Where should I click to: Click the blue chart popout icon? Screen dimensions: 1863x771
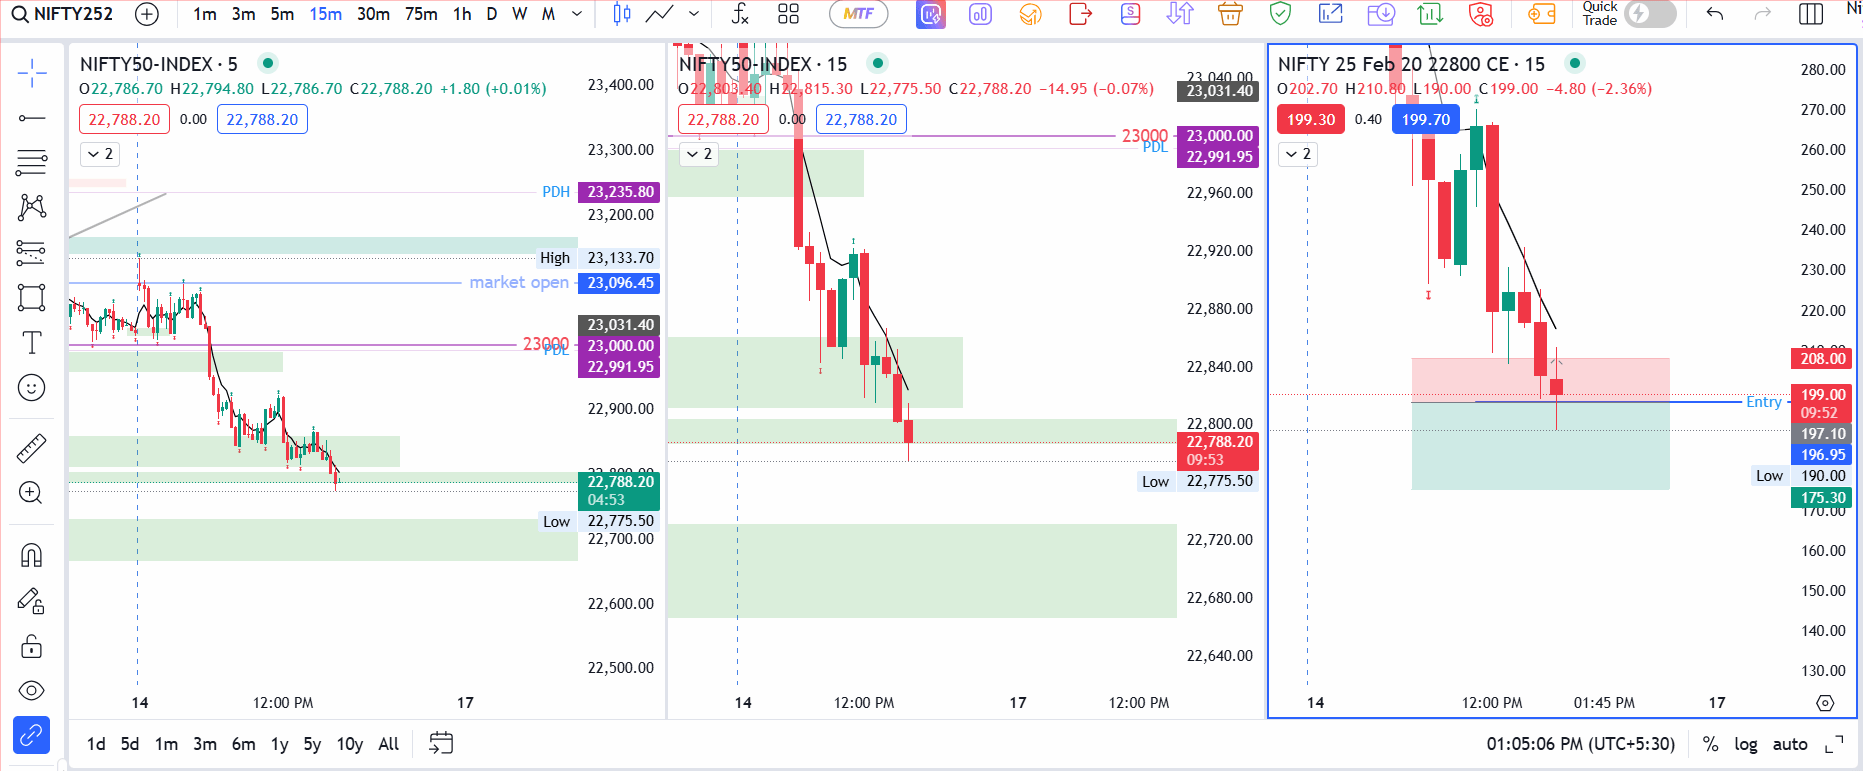point(1331,14)
